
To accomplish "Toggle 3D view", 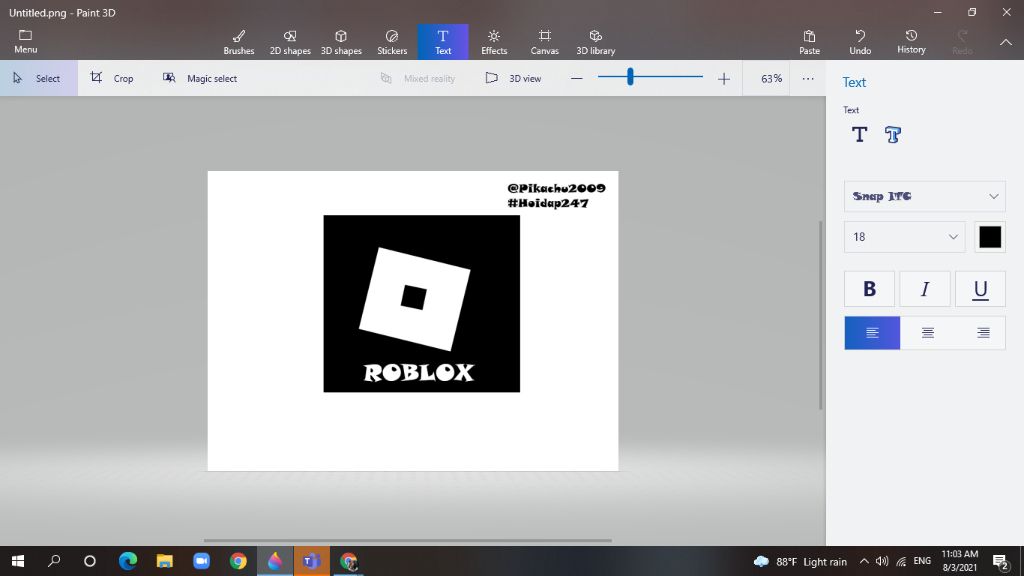I will 513,78.
